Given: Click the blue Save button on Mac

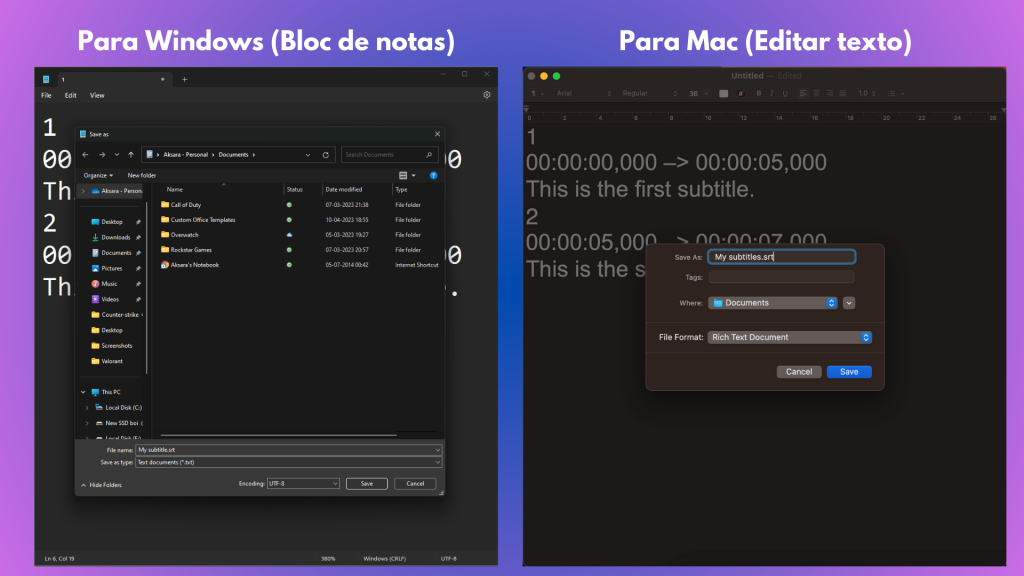Looking at the screenshot, I should (x=849, y=371).
